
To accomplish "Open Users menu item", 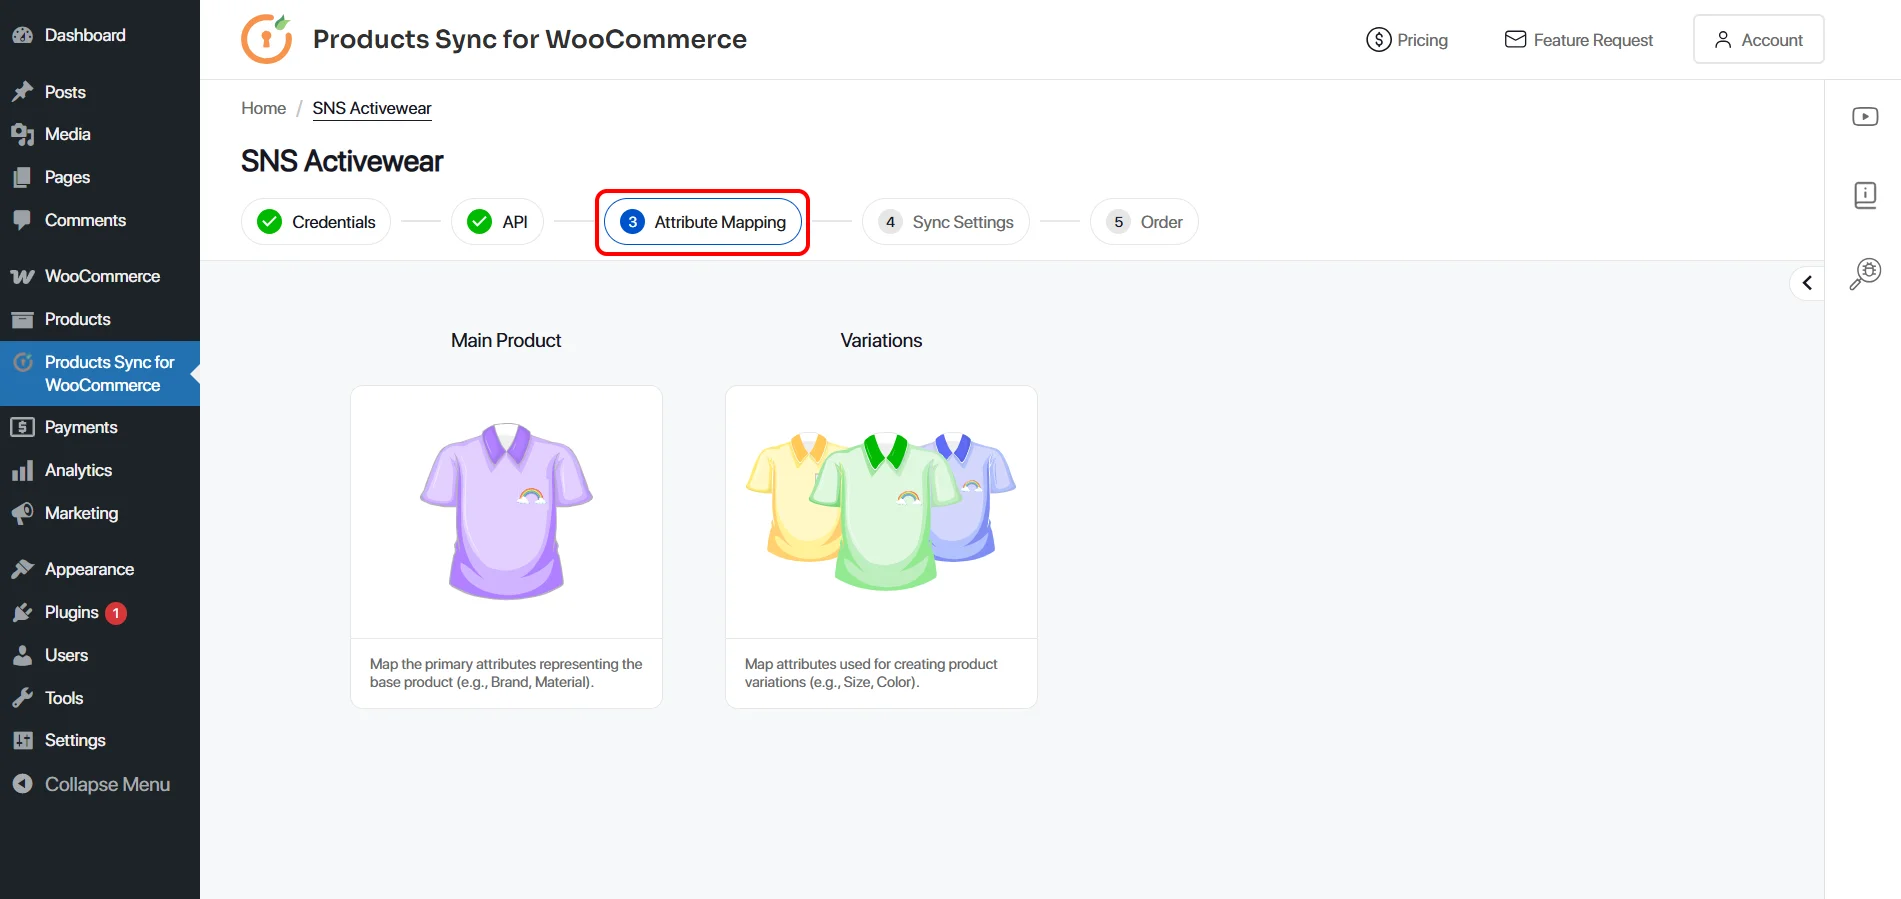I will click(x=100, y=655).
